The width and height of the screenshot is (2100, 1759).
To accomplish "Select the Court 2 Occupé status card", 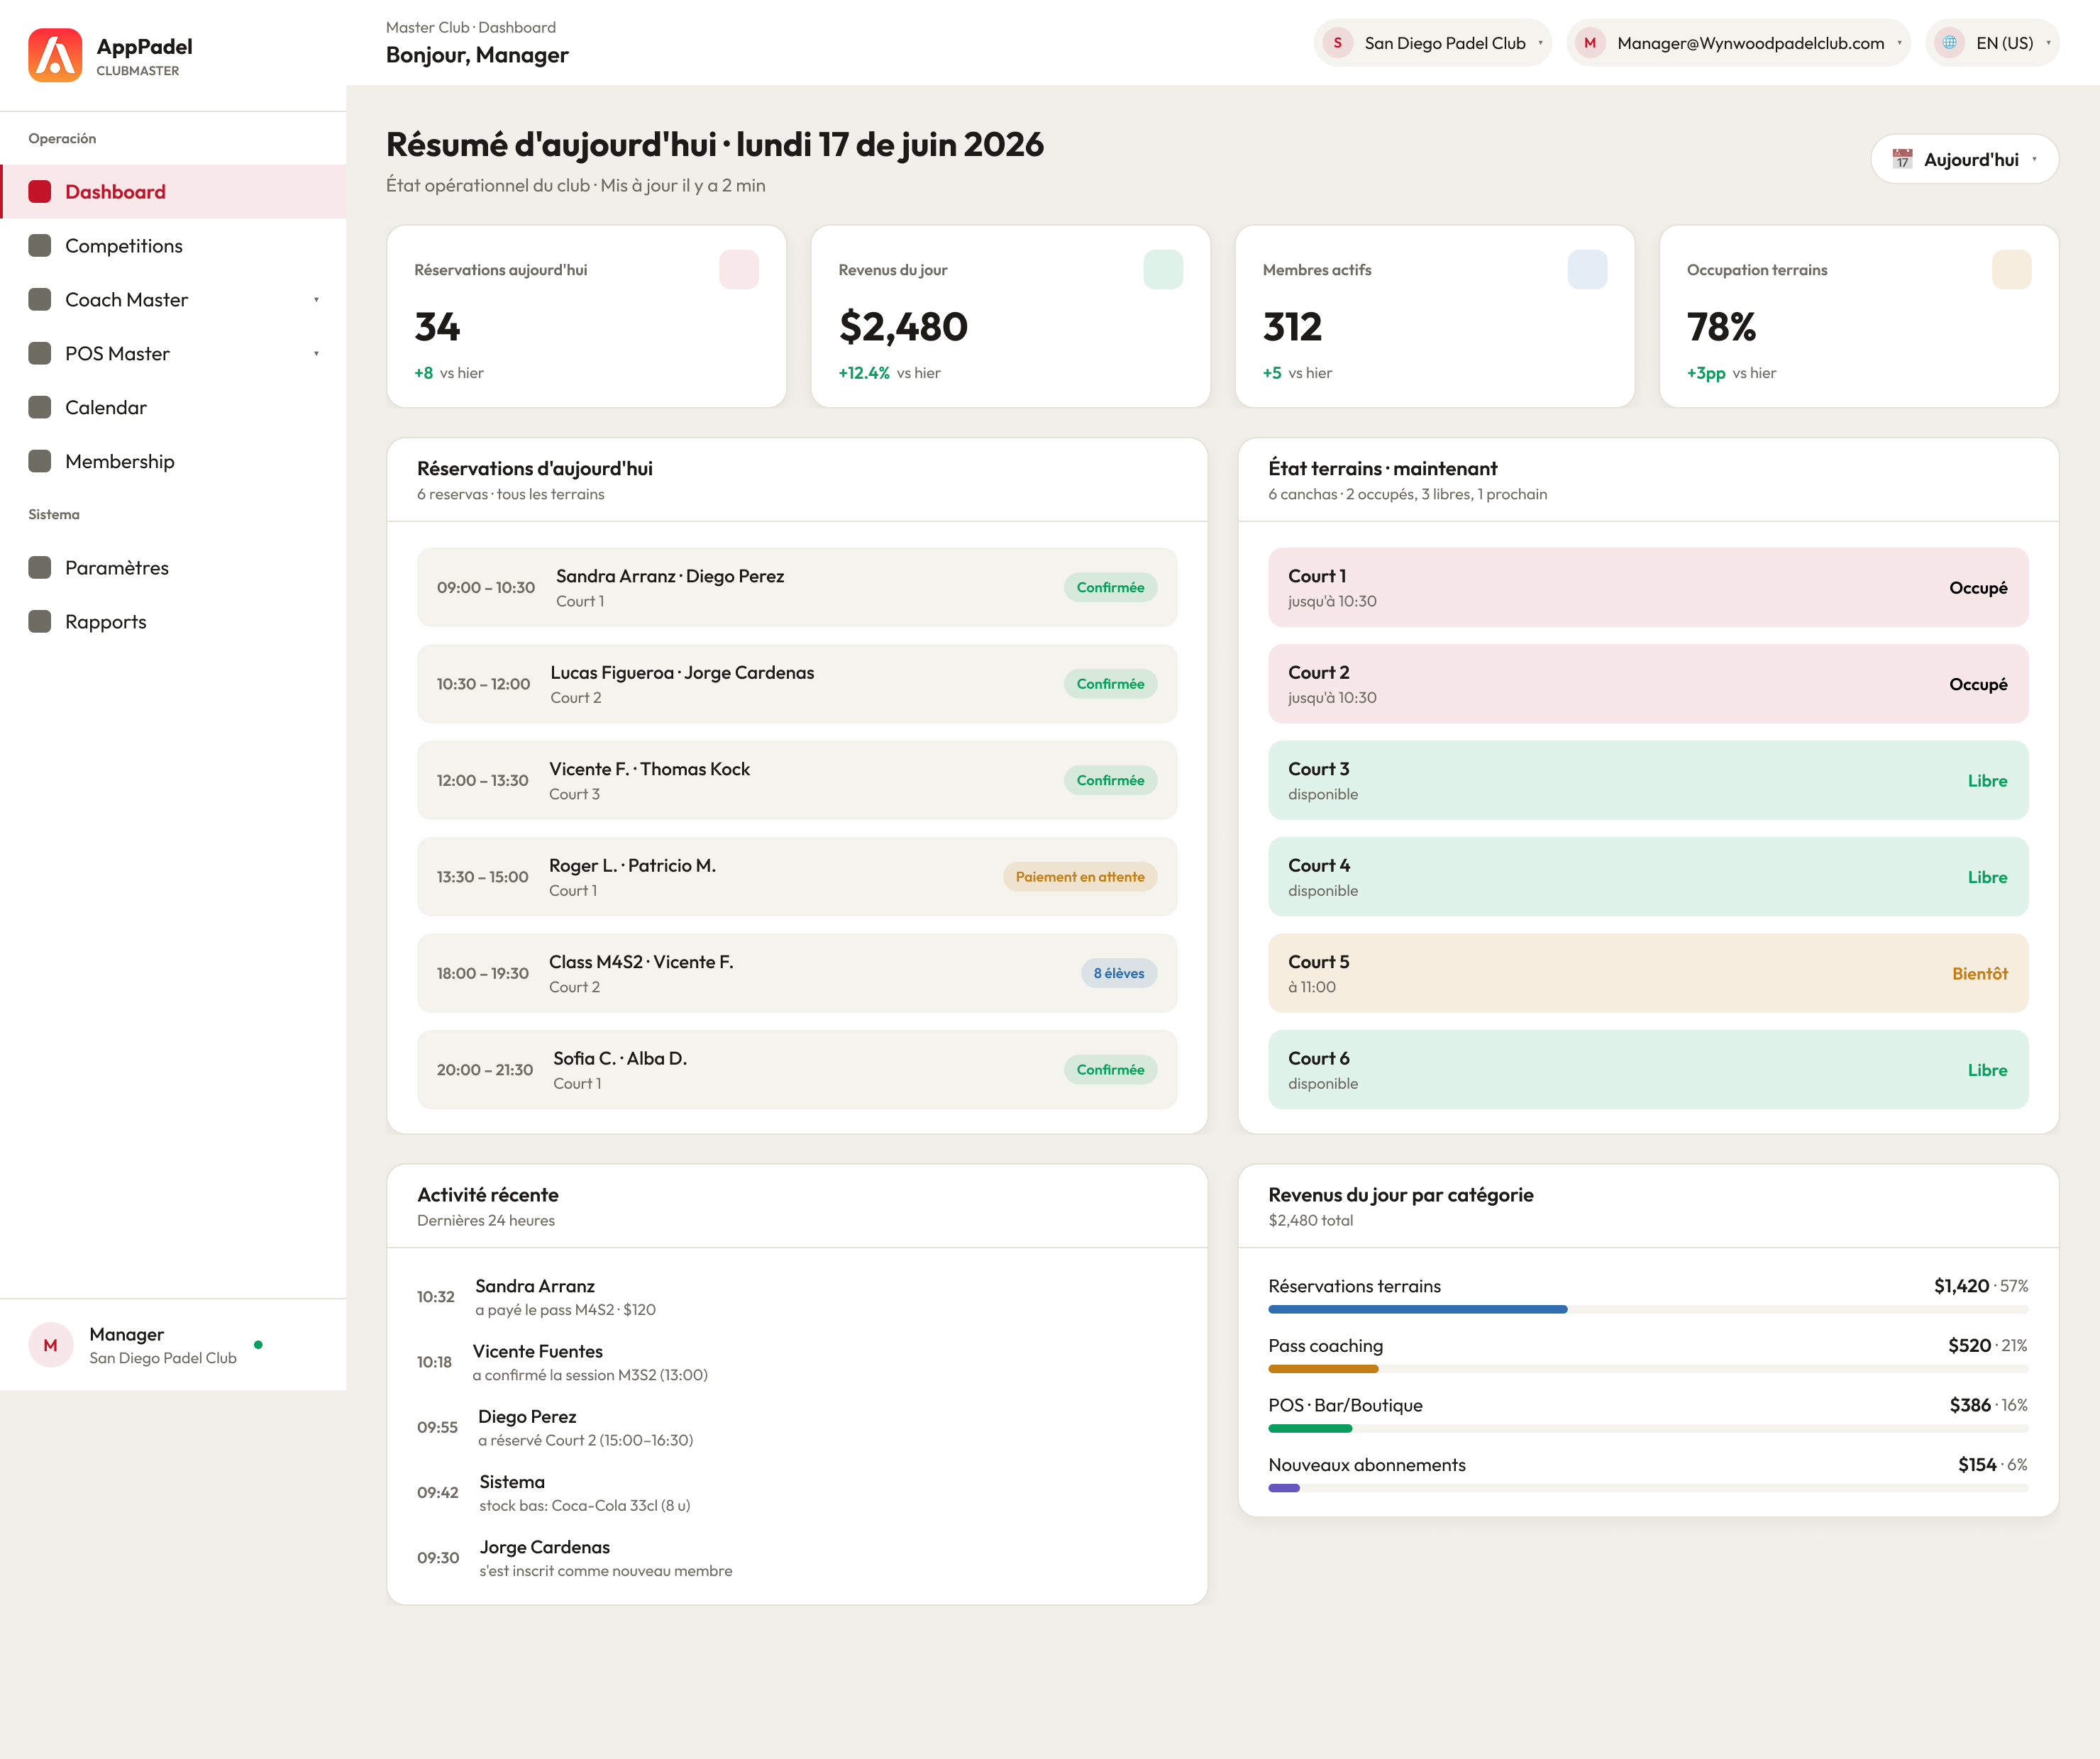I will pyautogui.click(x=1648, y=684).
